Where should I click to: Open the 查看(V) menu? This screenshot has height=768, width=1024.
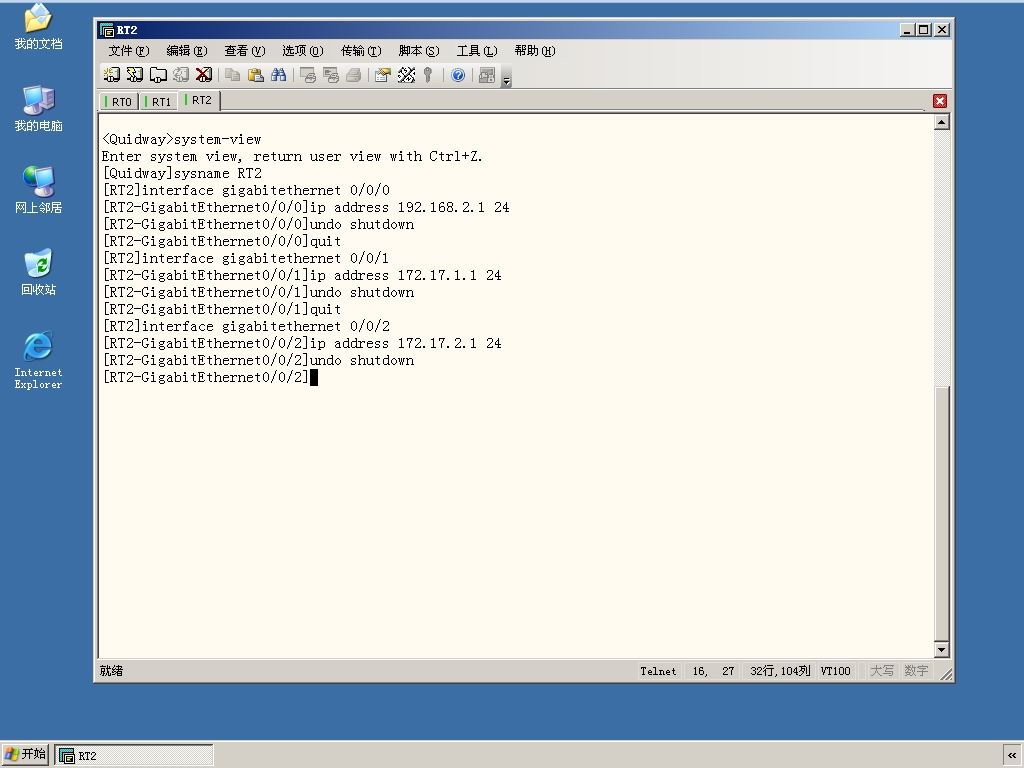pyautogui.click(x=245, y=51)
